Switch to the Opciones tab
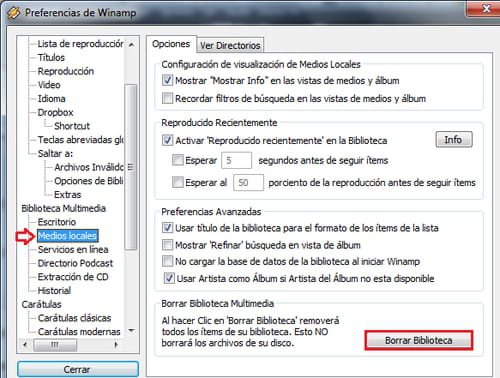 coord(171,44)
